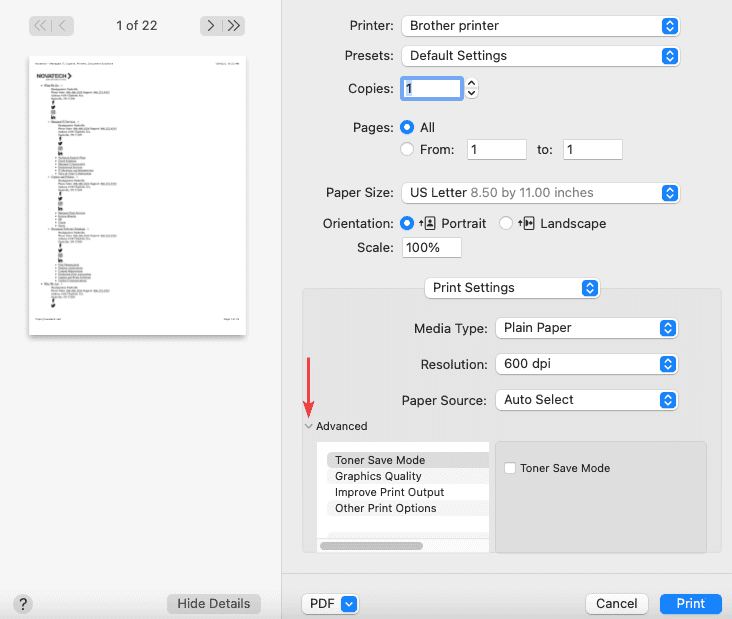The width and height of the screenshot is (732, 619).
Task: Open PDF options dropdown arrow
Action: 349,603
